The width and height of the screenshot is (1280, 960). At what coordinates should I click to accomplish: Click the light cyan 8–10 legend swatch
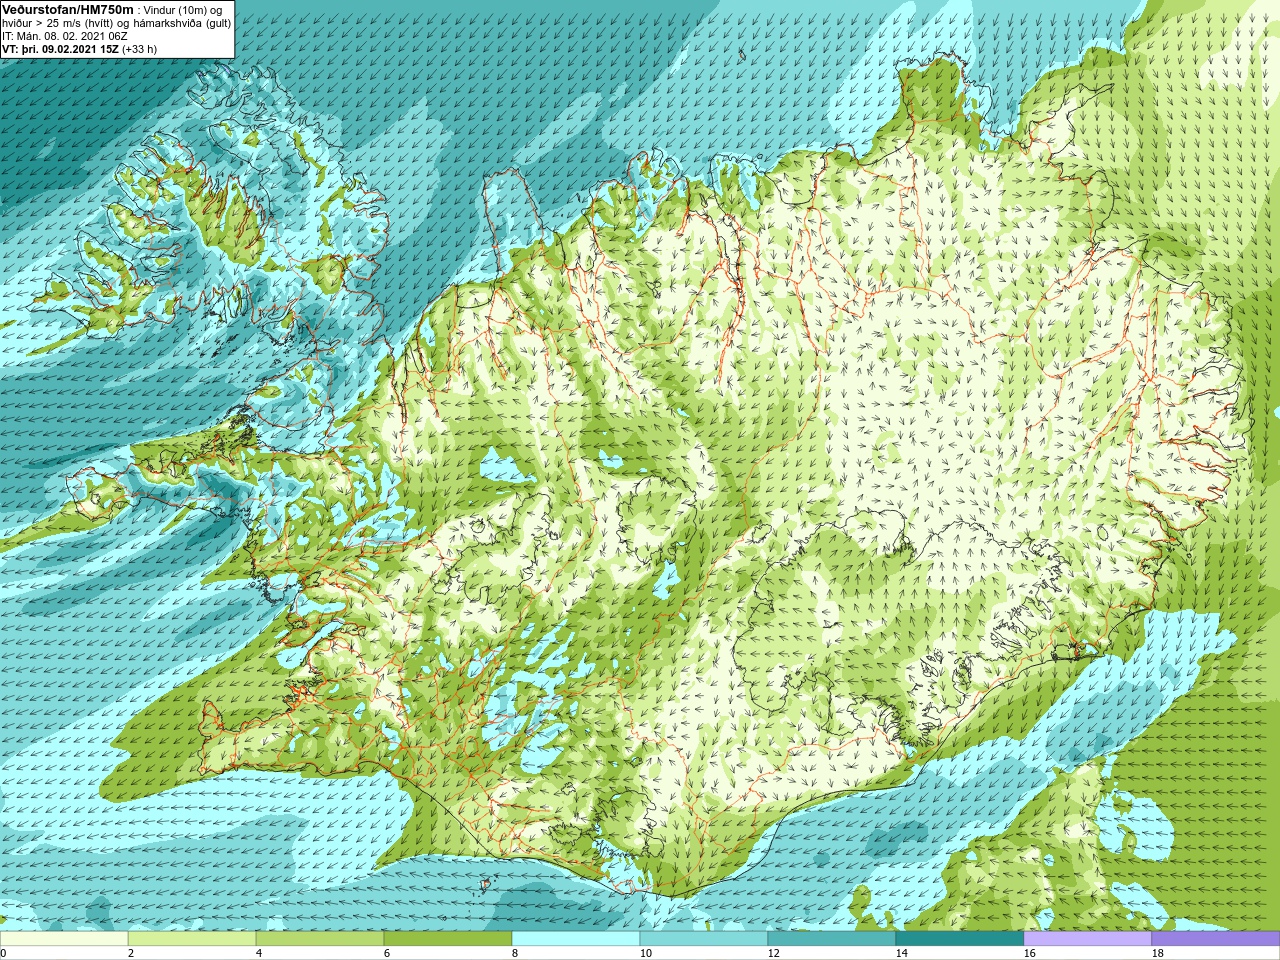pos(576,939)
